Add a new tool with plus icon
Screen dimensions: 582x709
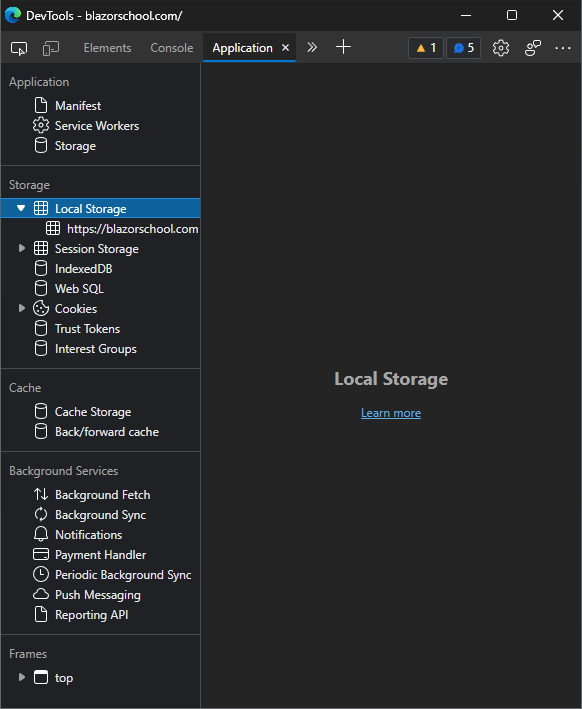(343, 47)
